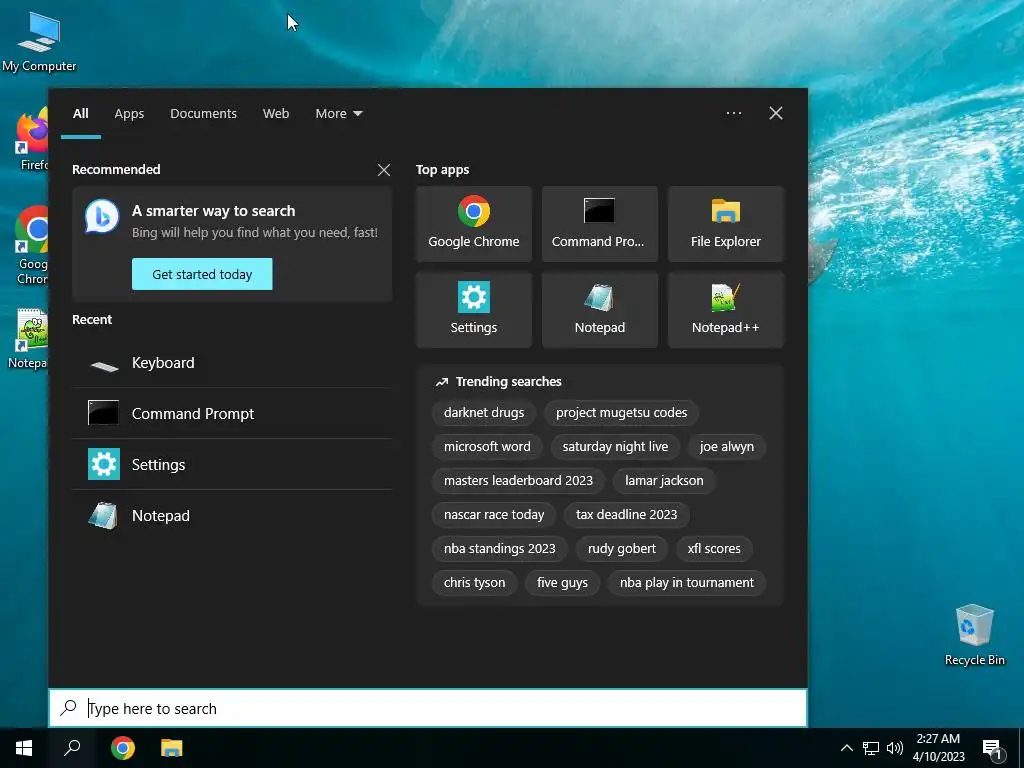Open Chrome from the taskbar

122,748
